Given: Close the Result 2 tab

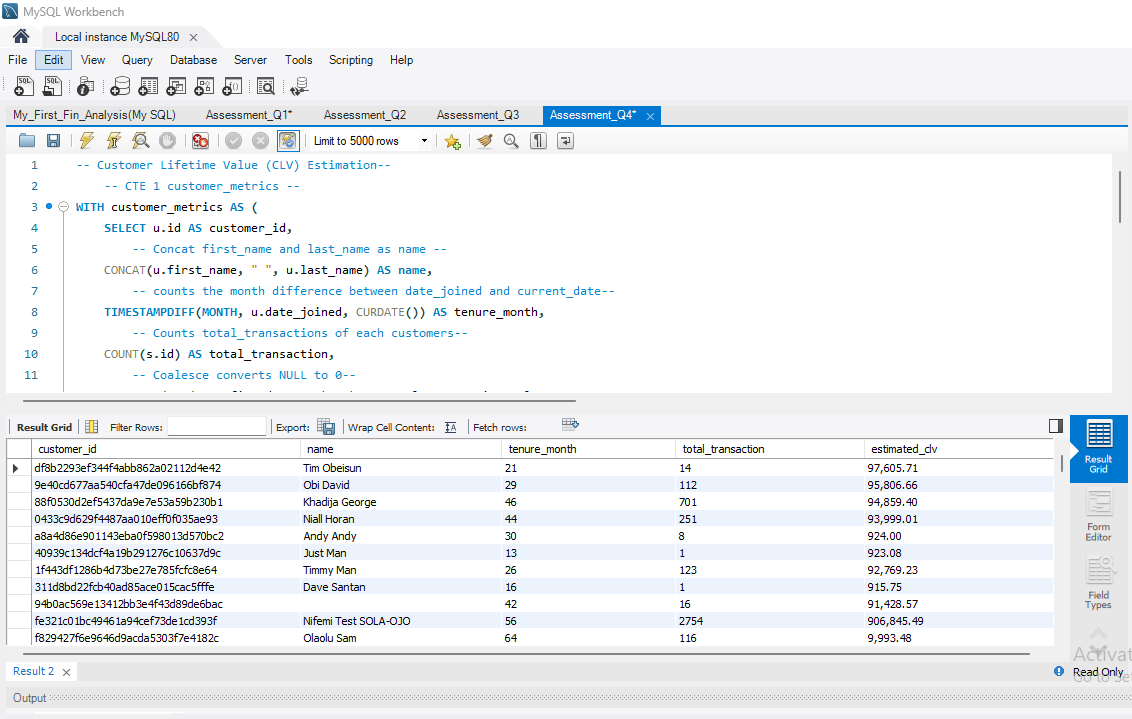Looking at the screenshot, I should tap(66, 672).
